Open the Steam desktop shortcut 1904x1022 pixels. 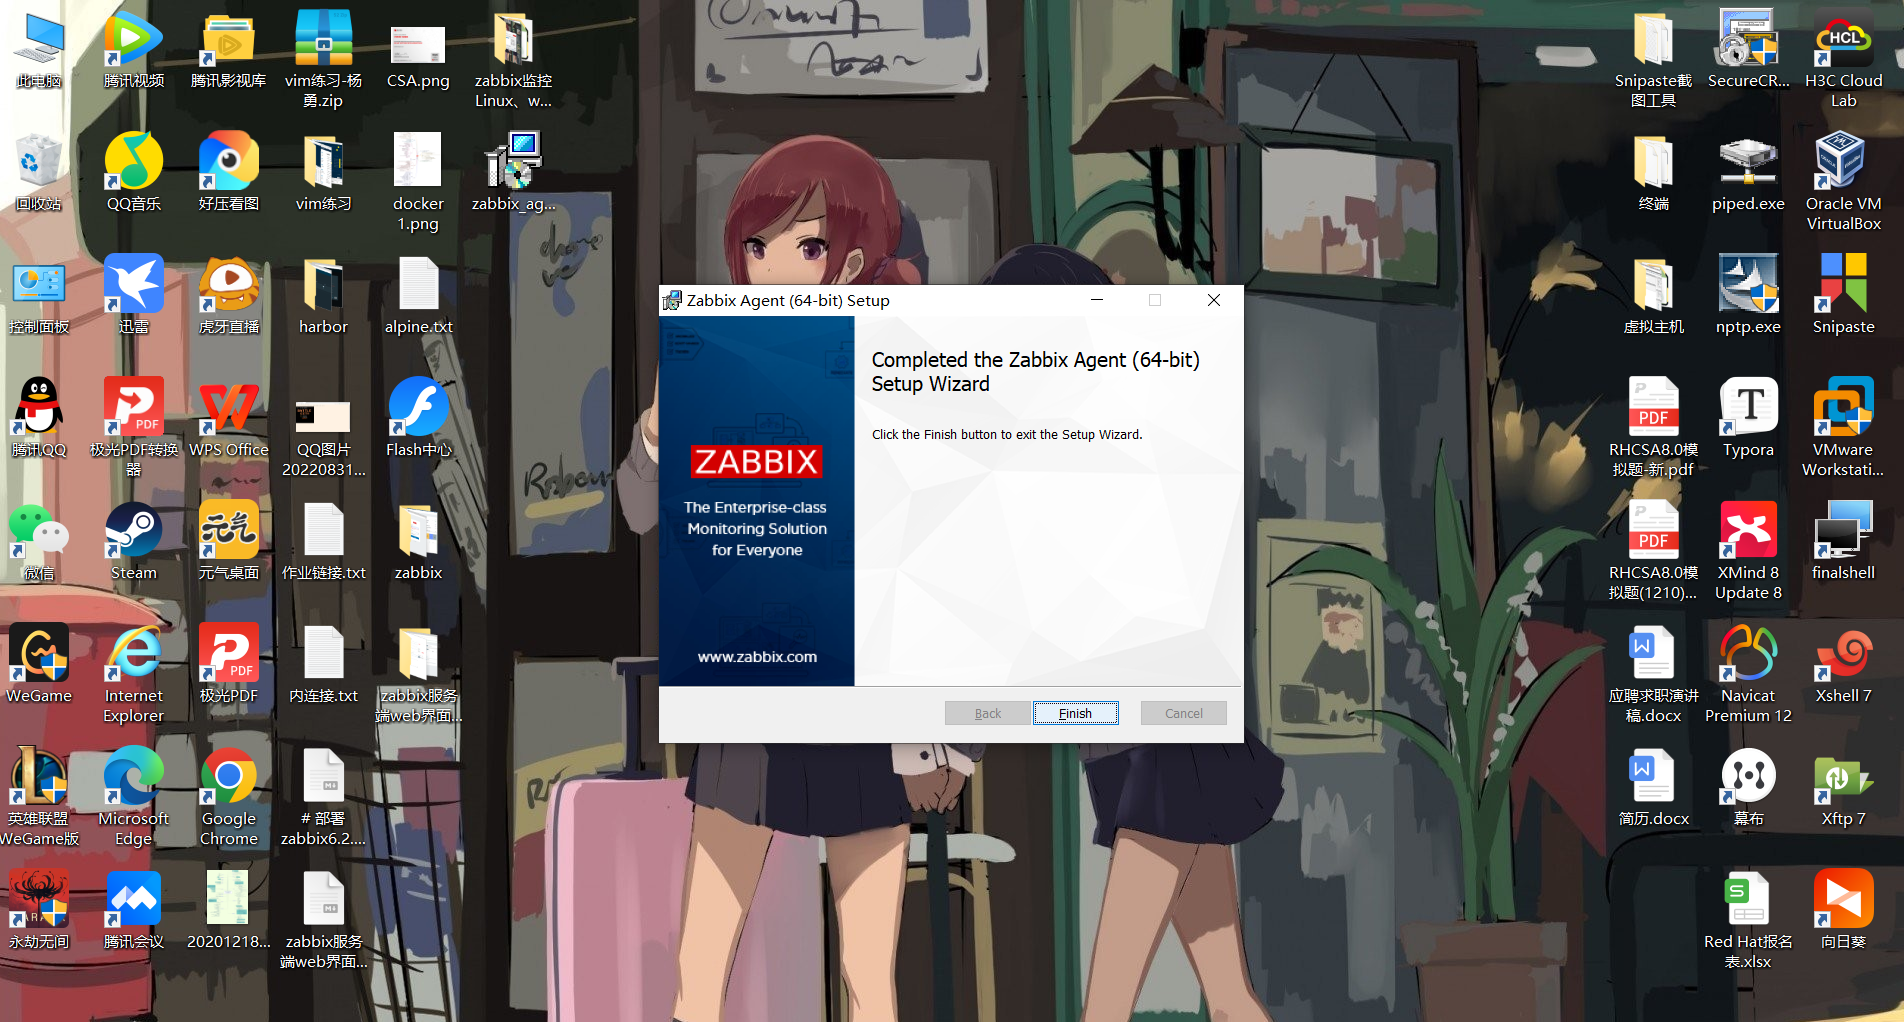tap(134, 542)
